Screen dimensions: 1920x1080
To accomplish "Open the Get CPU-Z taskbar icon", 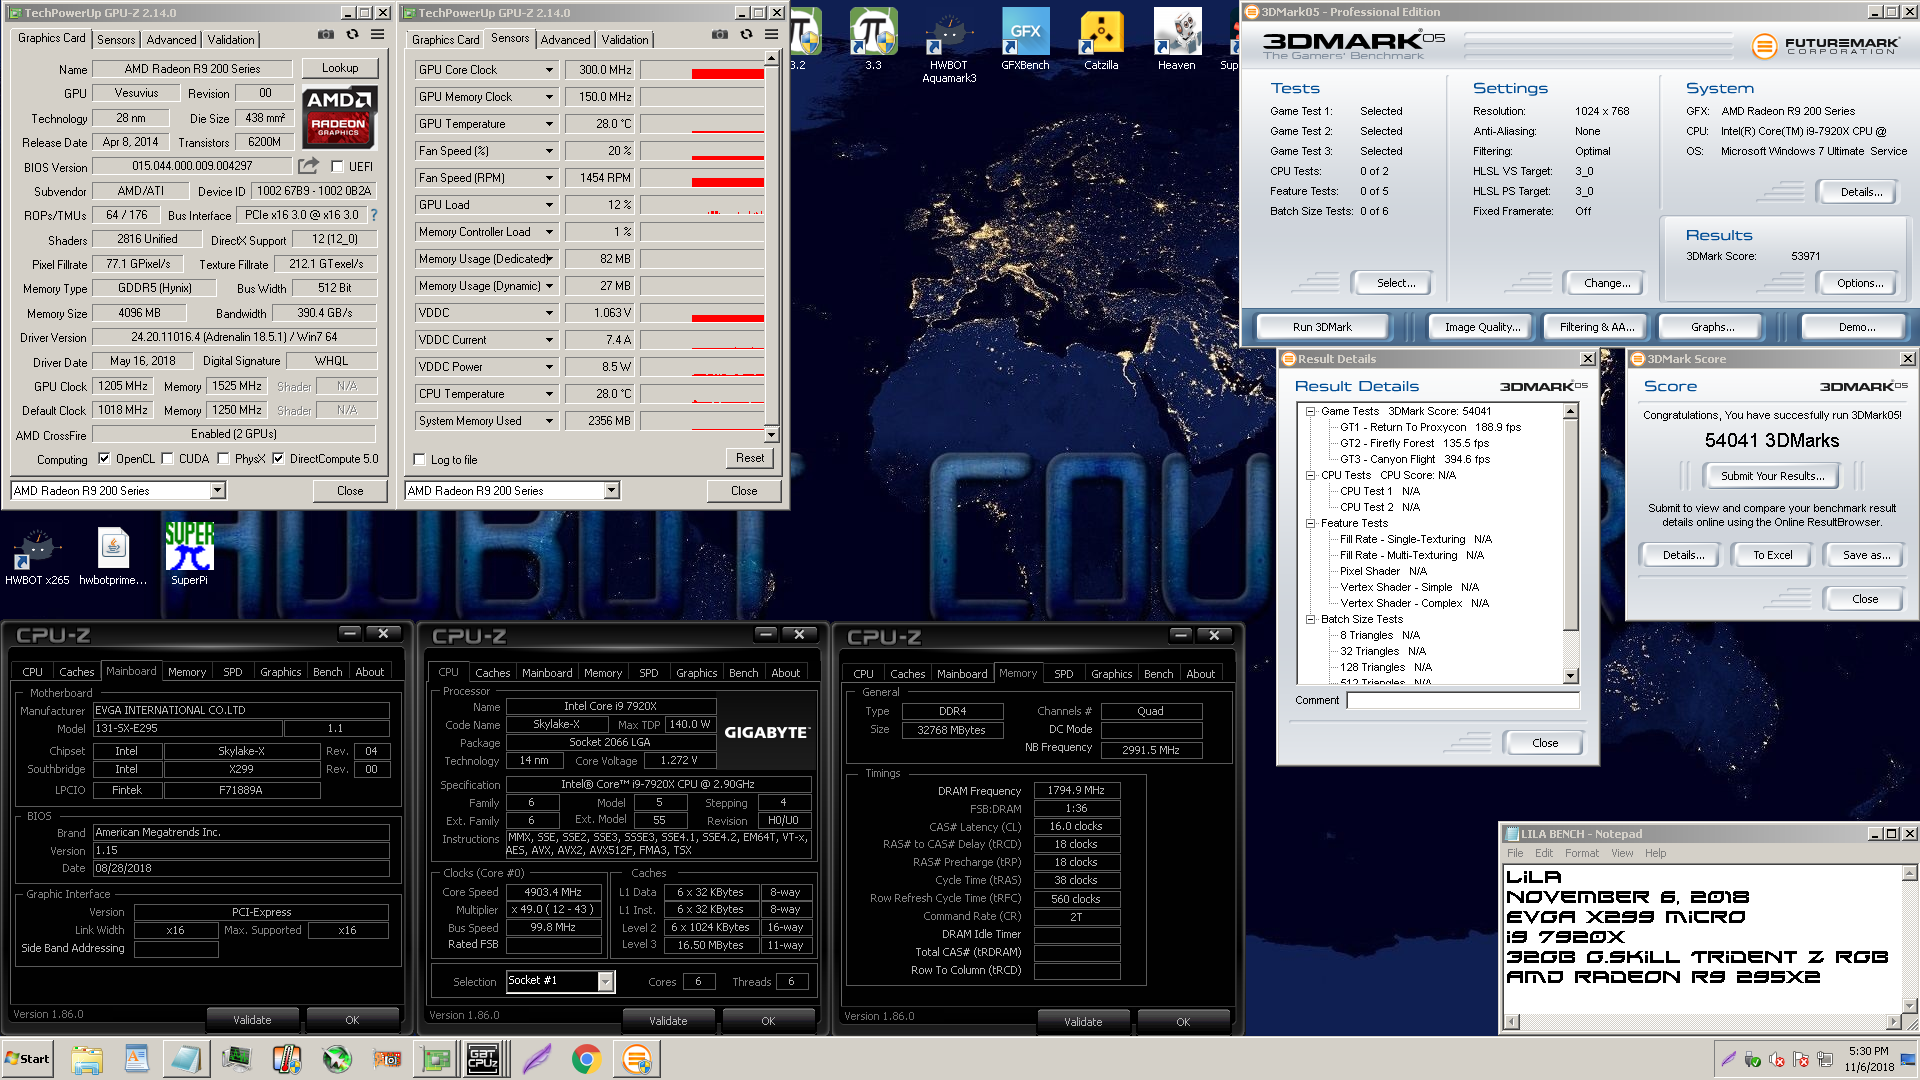I will pyautogui.click(x=483, y=1059).
